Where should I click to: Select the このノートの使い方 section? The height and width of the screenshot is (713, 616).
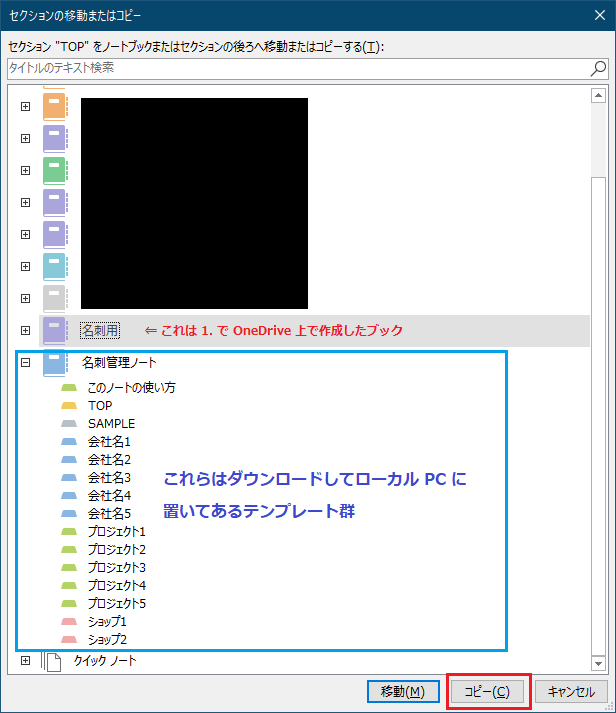[131, 388]
